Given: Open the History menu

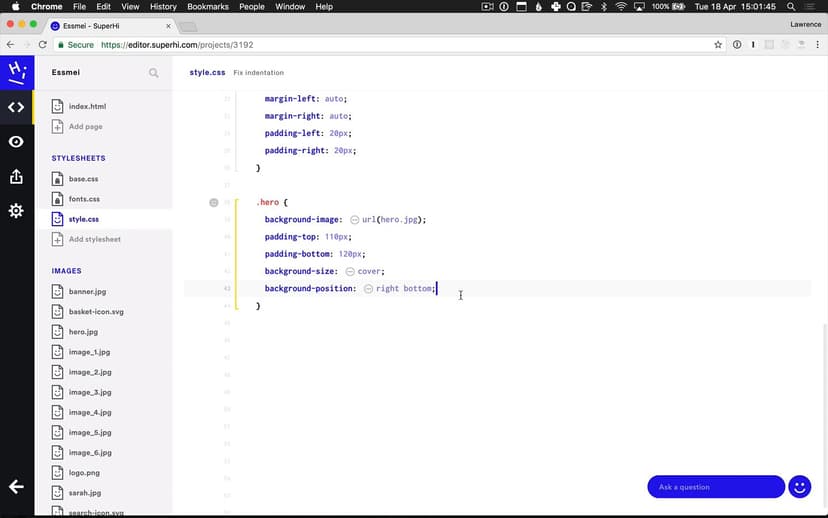Looking at the screenshot, I should point(163,7).
